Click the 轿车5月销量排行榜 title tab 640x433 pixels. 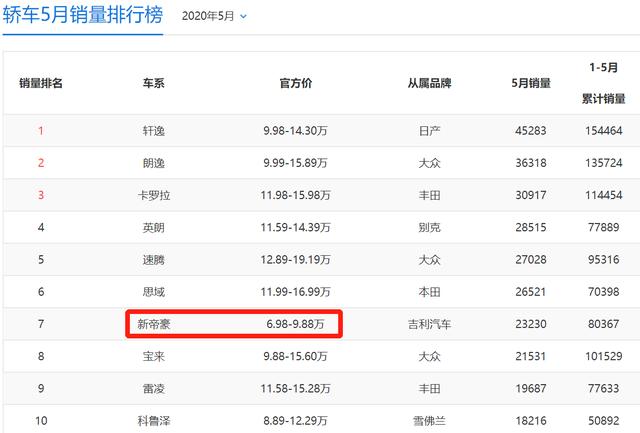pos(81,16)
